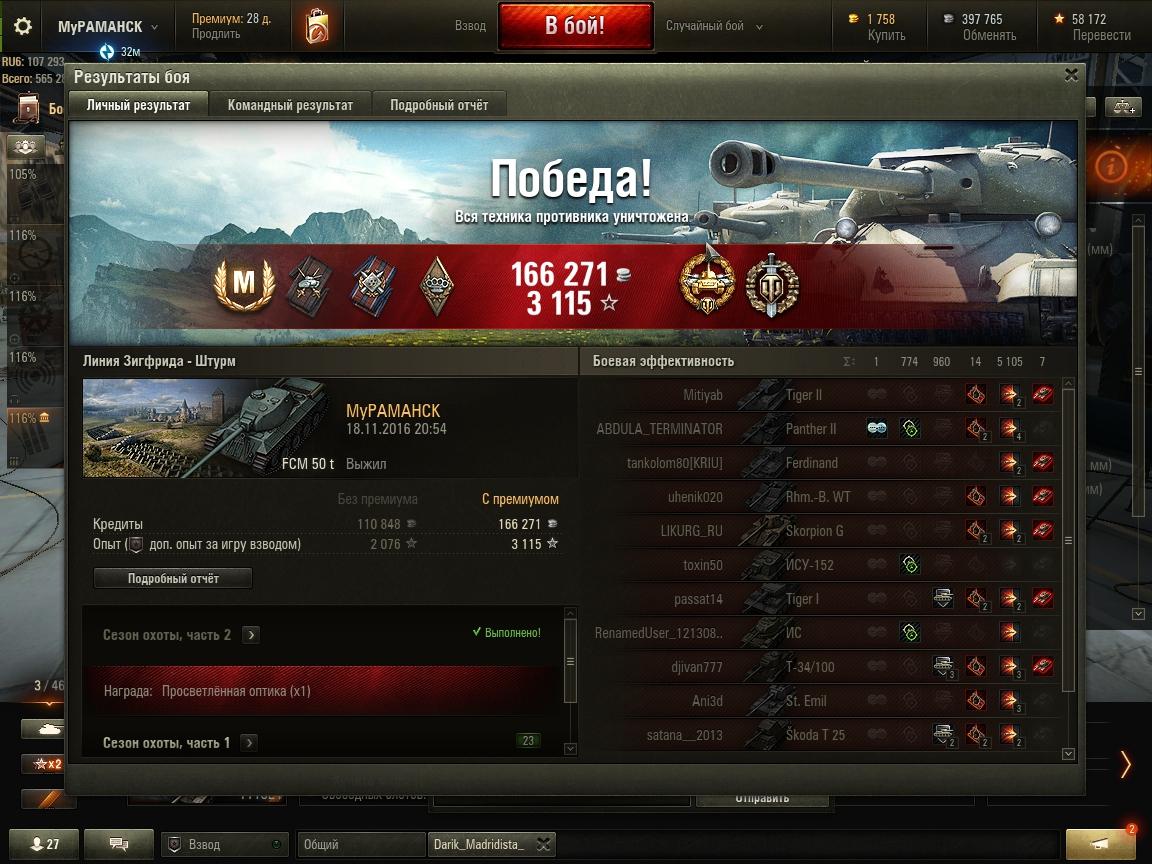Expand 'Сезон охоты, часть 2' mission arrow
The width and height of the screenshot is (1152, 864).
251,635
